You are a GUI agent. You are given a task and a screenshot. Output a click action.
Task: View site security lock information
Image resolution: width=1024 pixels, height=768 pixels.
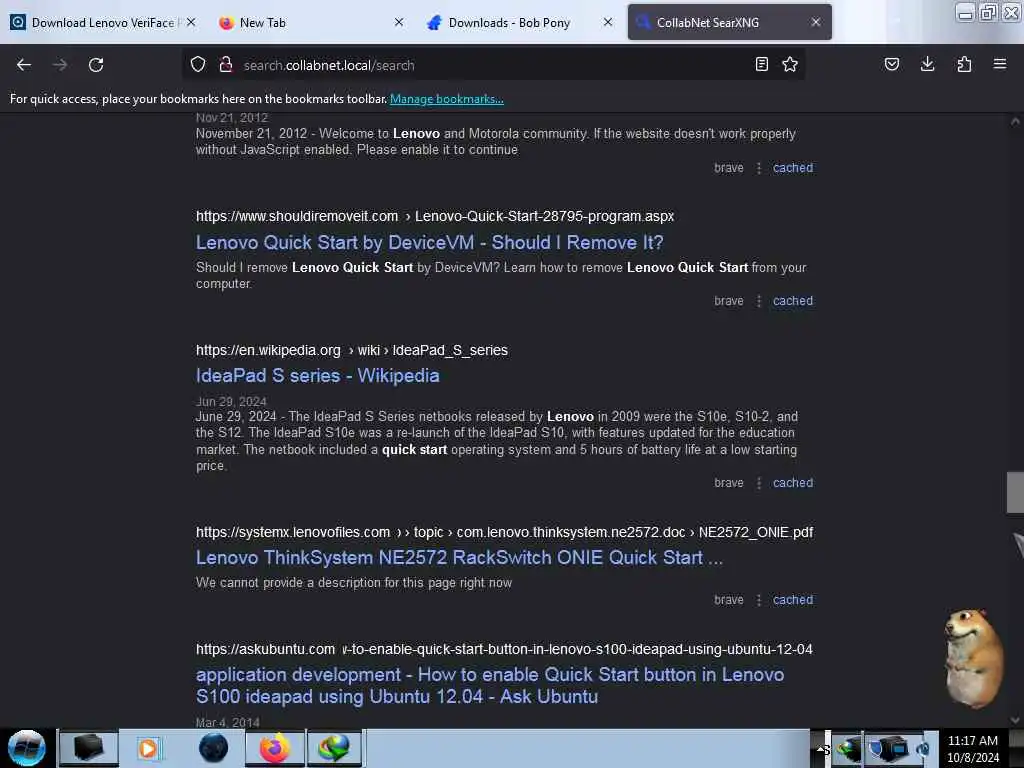(226, 65)
